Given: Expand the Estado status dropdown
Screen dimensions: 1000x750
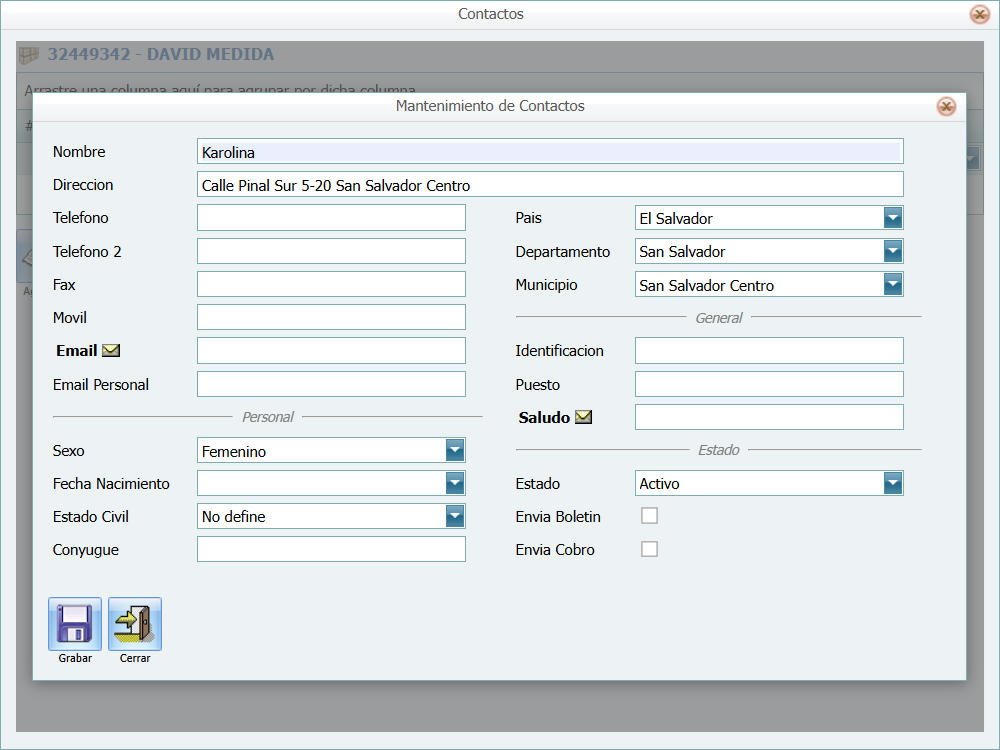Looking at the screenshot, I should 893,484.
